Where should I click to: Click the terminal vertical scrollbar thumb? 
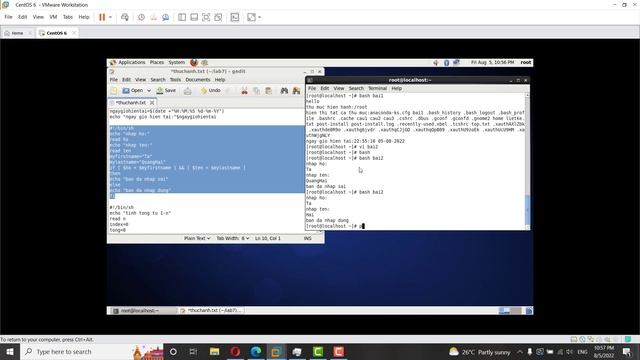pyautogui.click(x=527, y=210)
